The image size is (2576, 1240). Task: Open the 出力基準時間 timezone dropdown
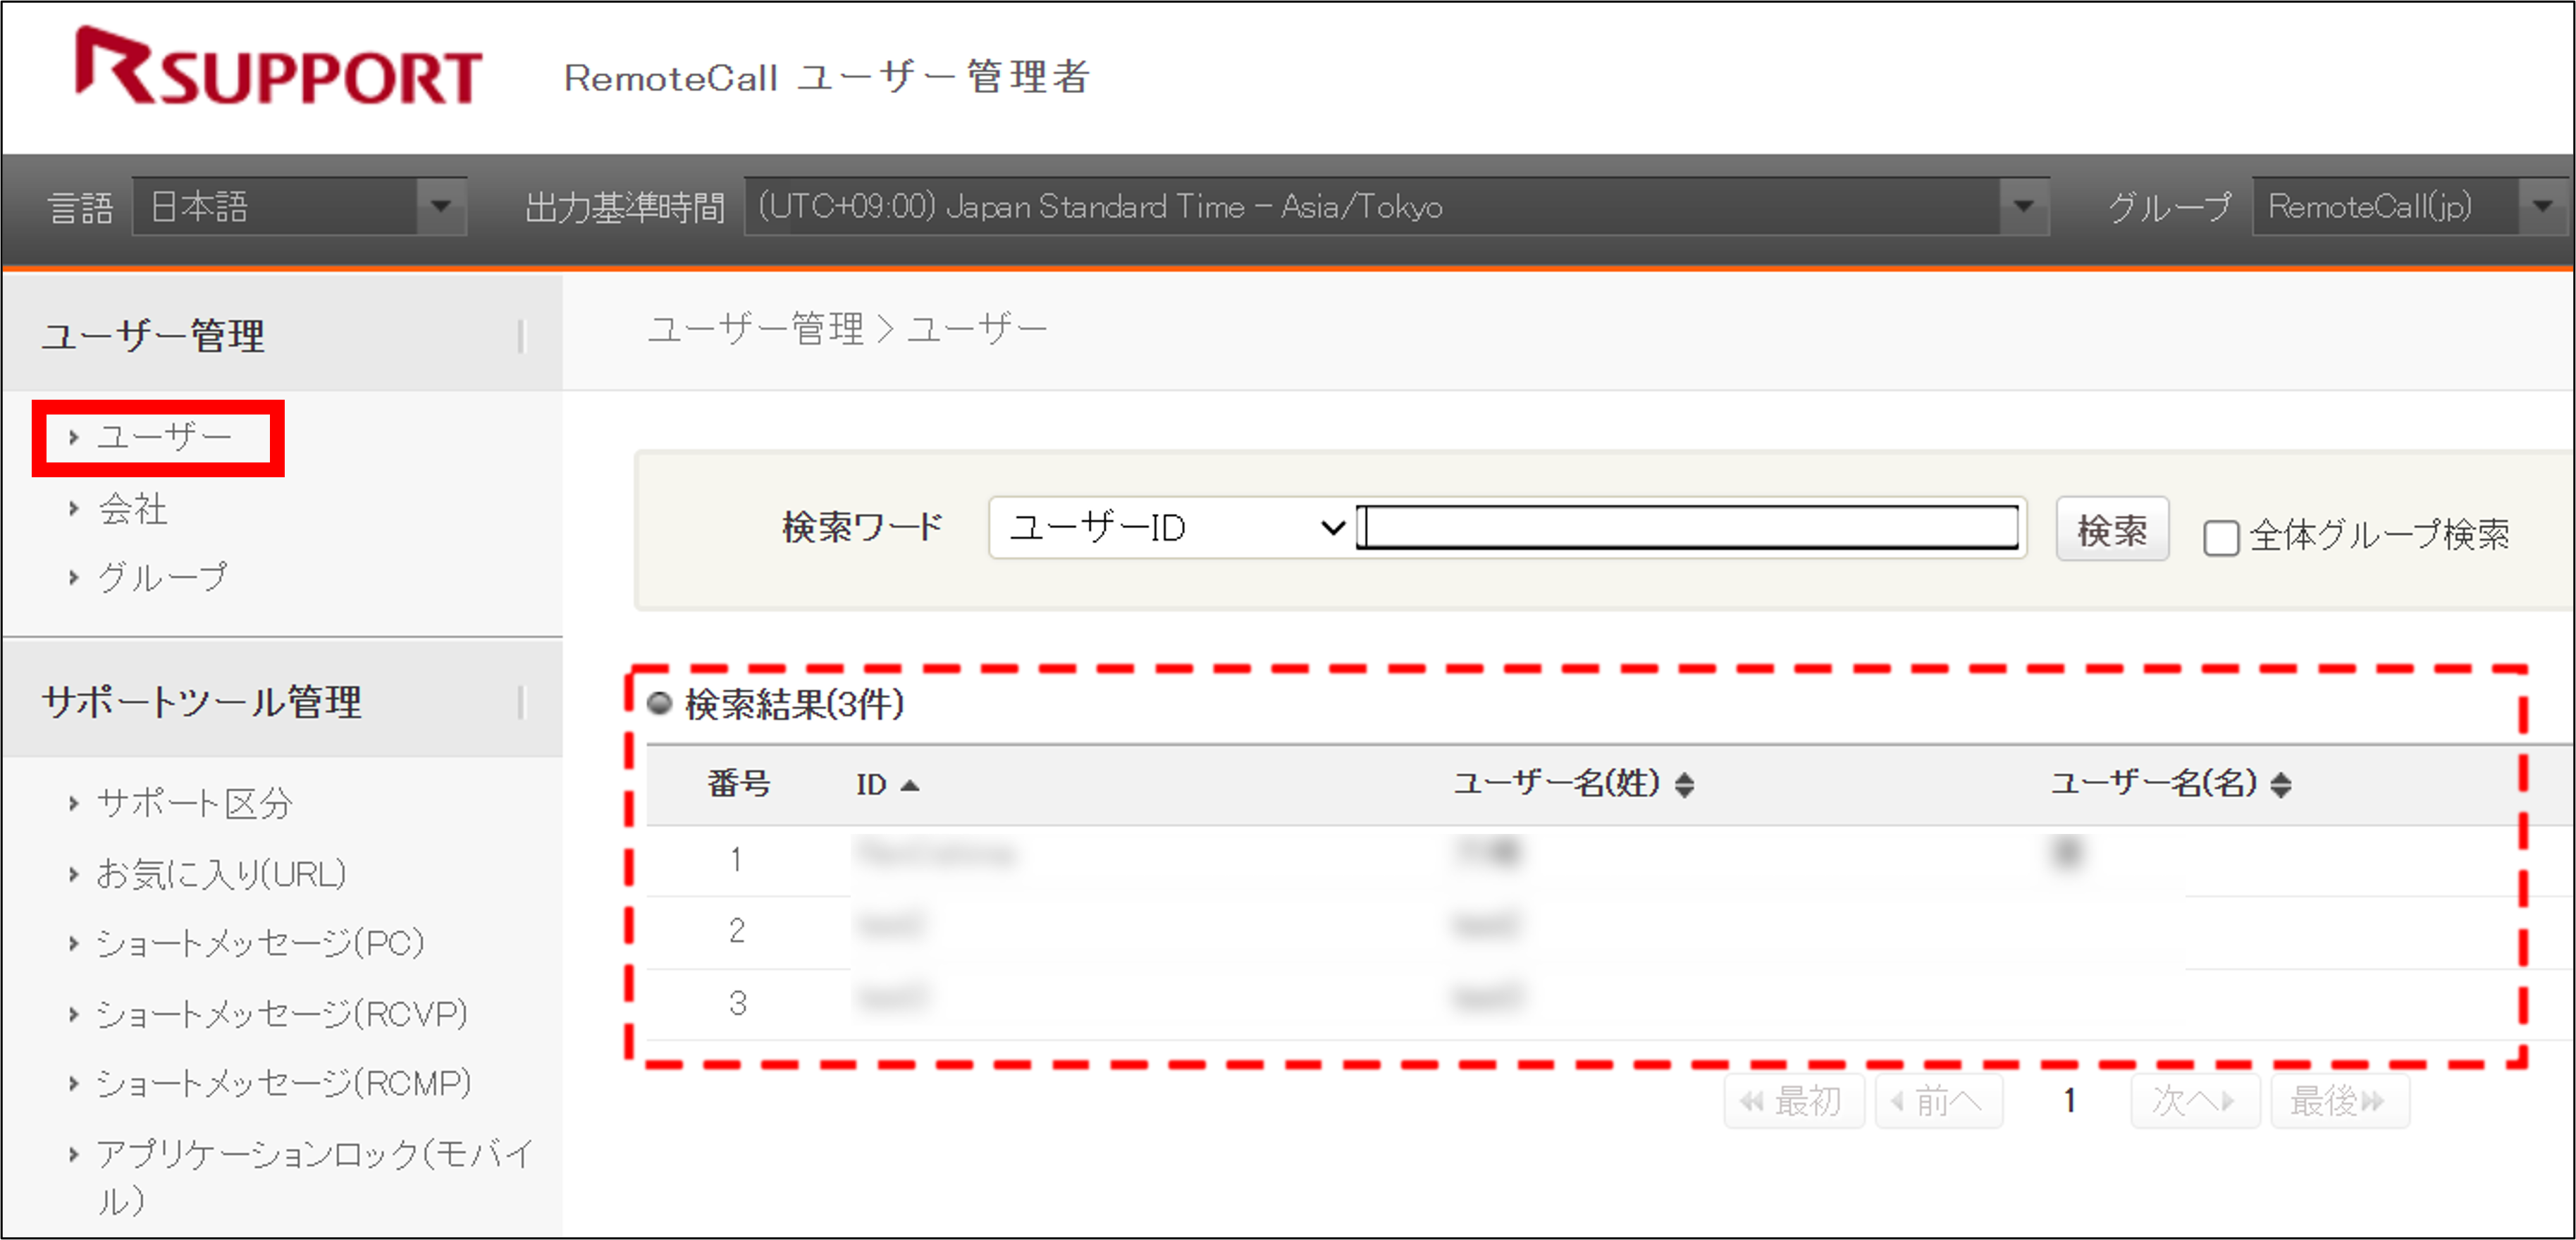click(x=2024, y=206)
